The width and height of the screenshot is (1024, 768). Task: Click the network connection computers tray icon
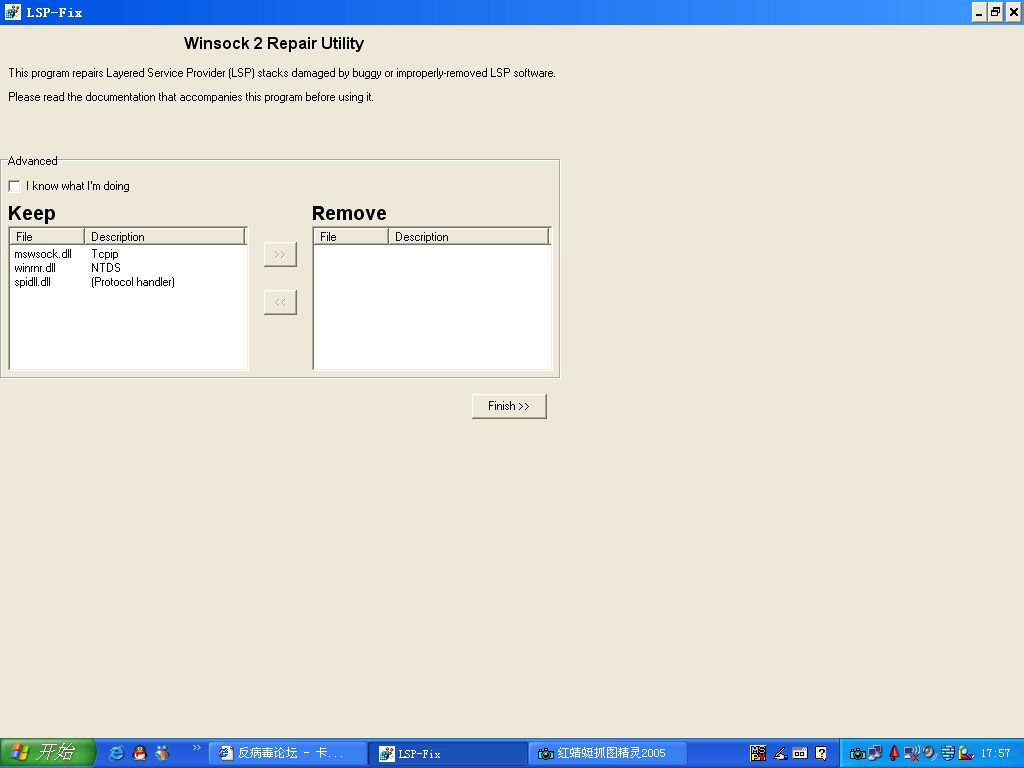coord(875,752)
